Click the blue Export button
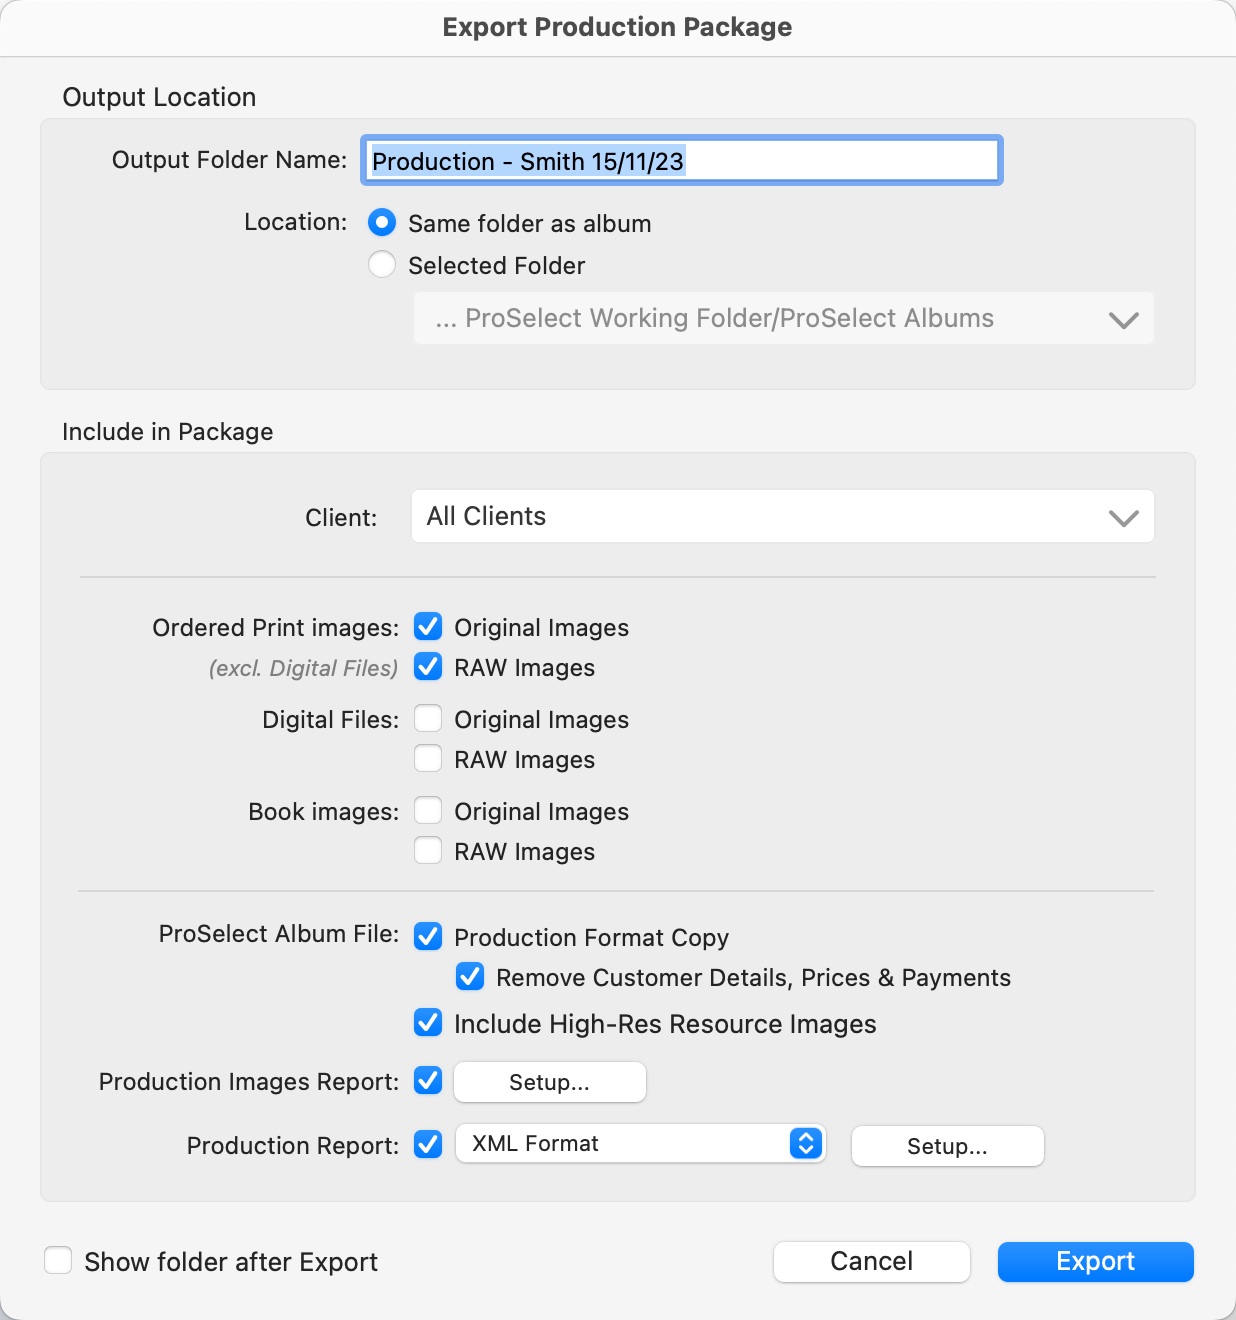This screenshot has height=1320, width=1236. [1095, 1262]
